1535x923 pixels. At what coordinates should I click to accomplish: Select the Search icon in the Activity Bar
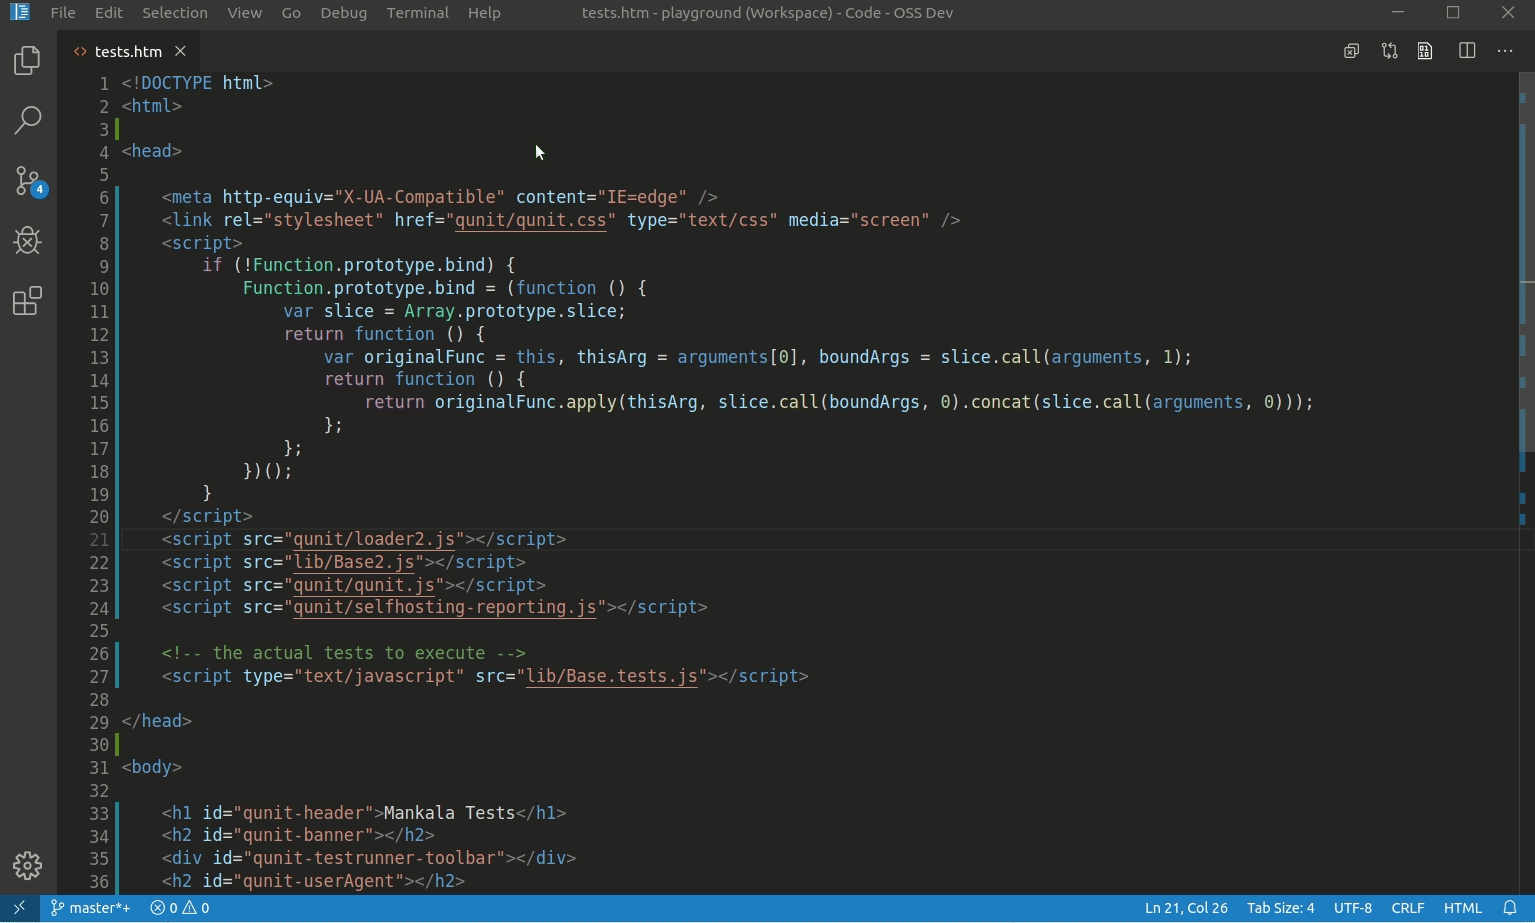point(27,120)
